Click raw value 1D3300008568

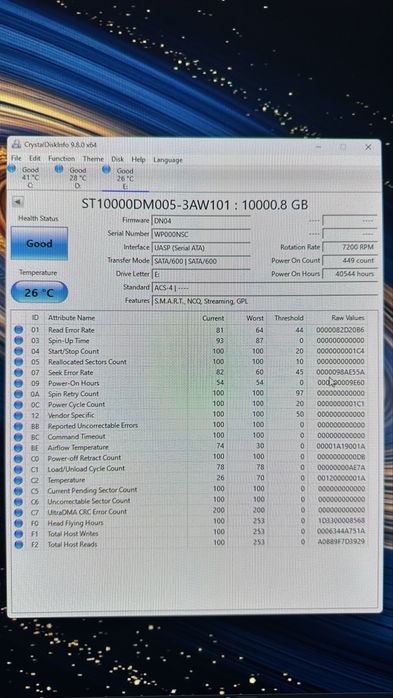[341, 521]
